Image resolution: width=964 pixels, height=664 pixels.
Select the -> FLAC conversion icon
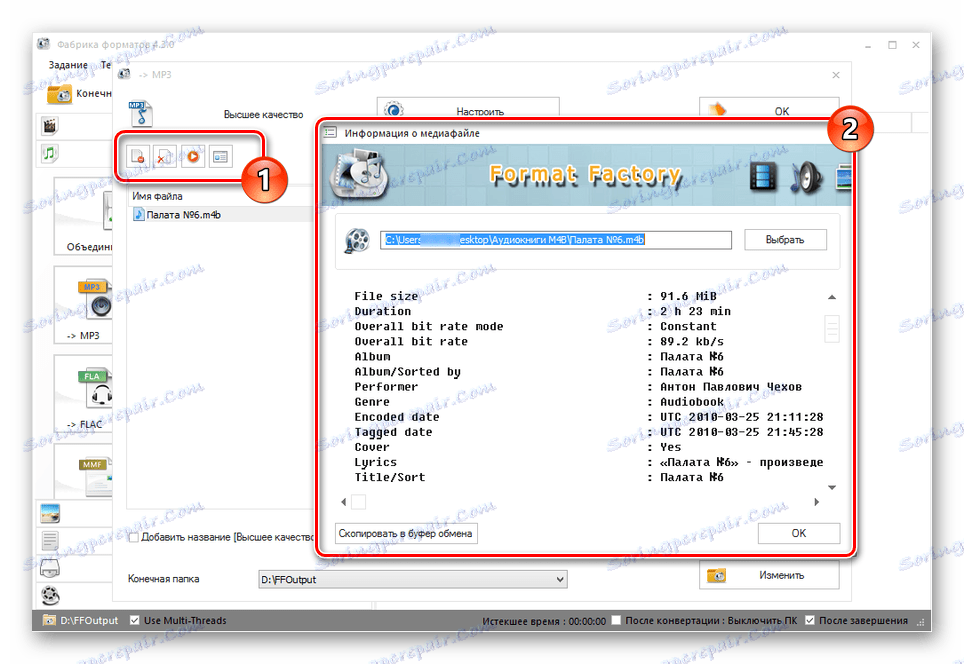[x=94, y=389]
